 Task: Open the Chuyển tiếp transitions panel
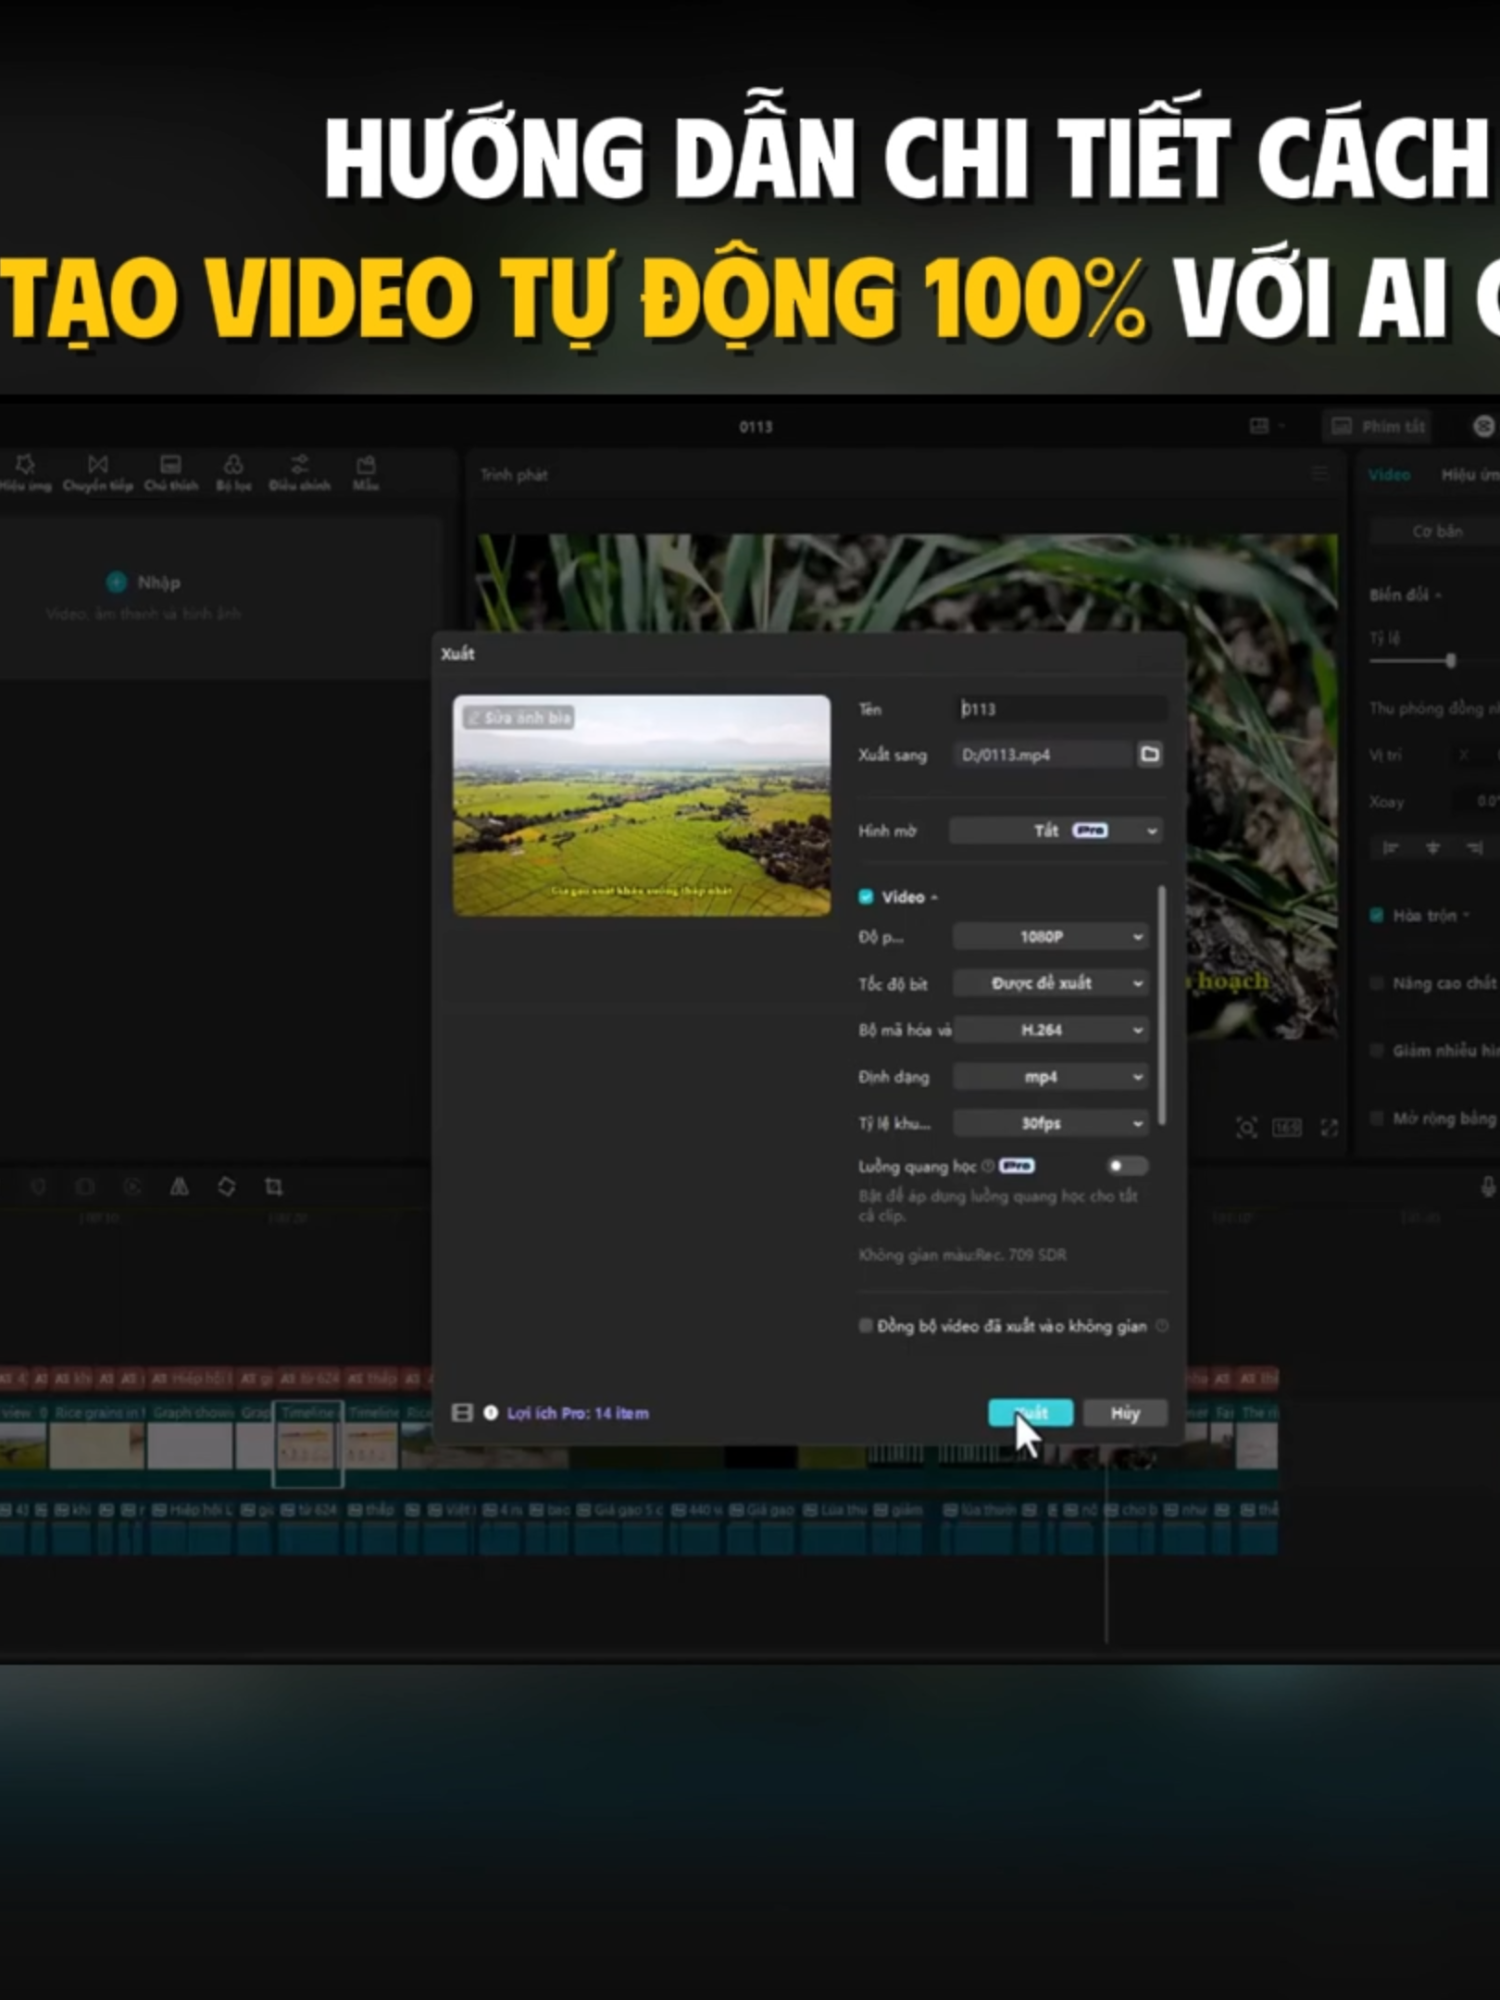[x=97, y=473]
